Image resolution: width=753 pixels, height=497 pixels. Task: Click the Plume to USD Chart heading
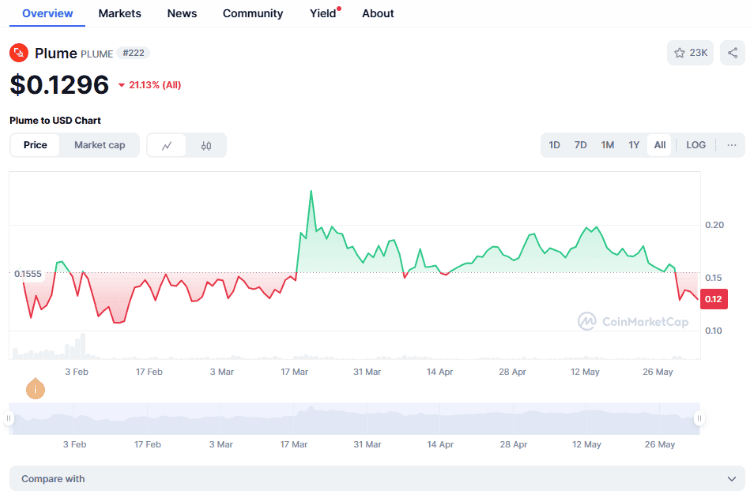tap(55, 121)
